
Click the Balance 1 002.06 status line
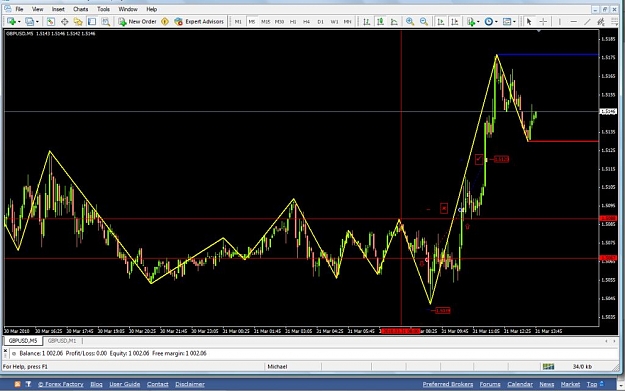[113, 353]
